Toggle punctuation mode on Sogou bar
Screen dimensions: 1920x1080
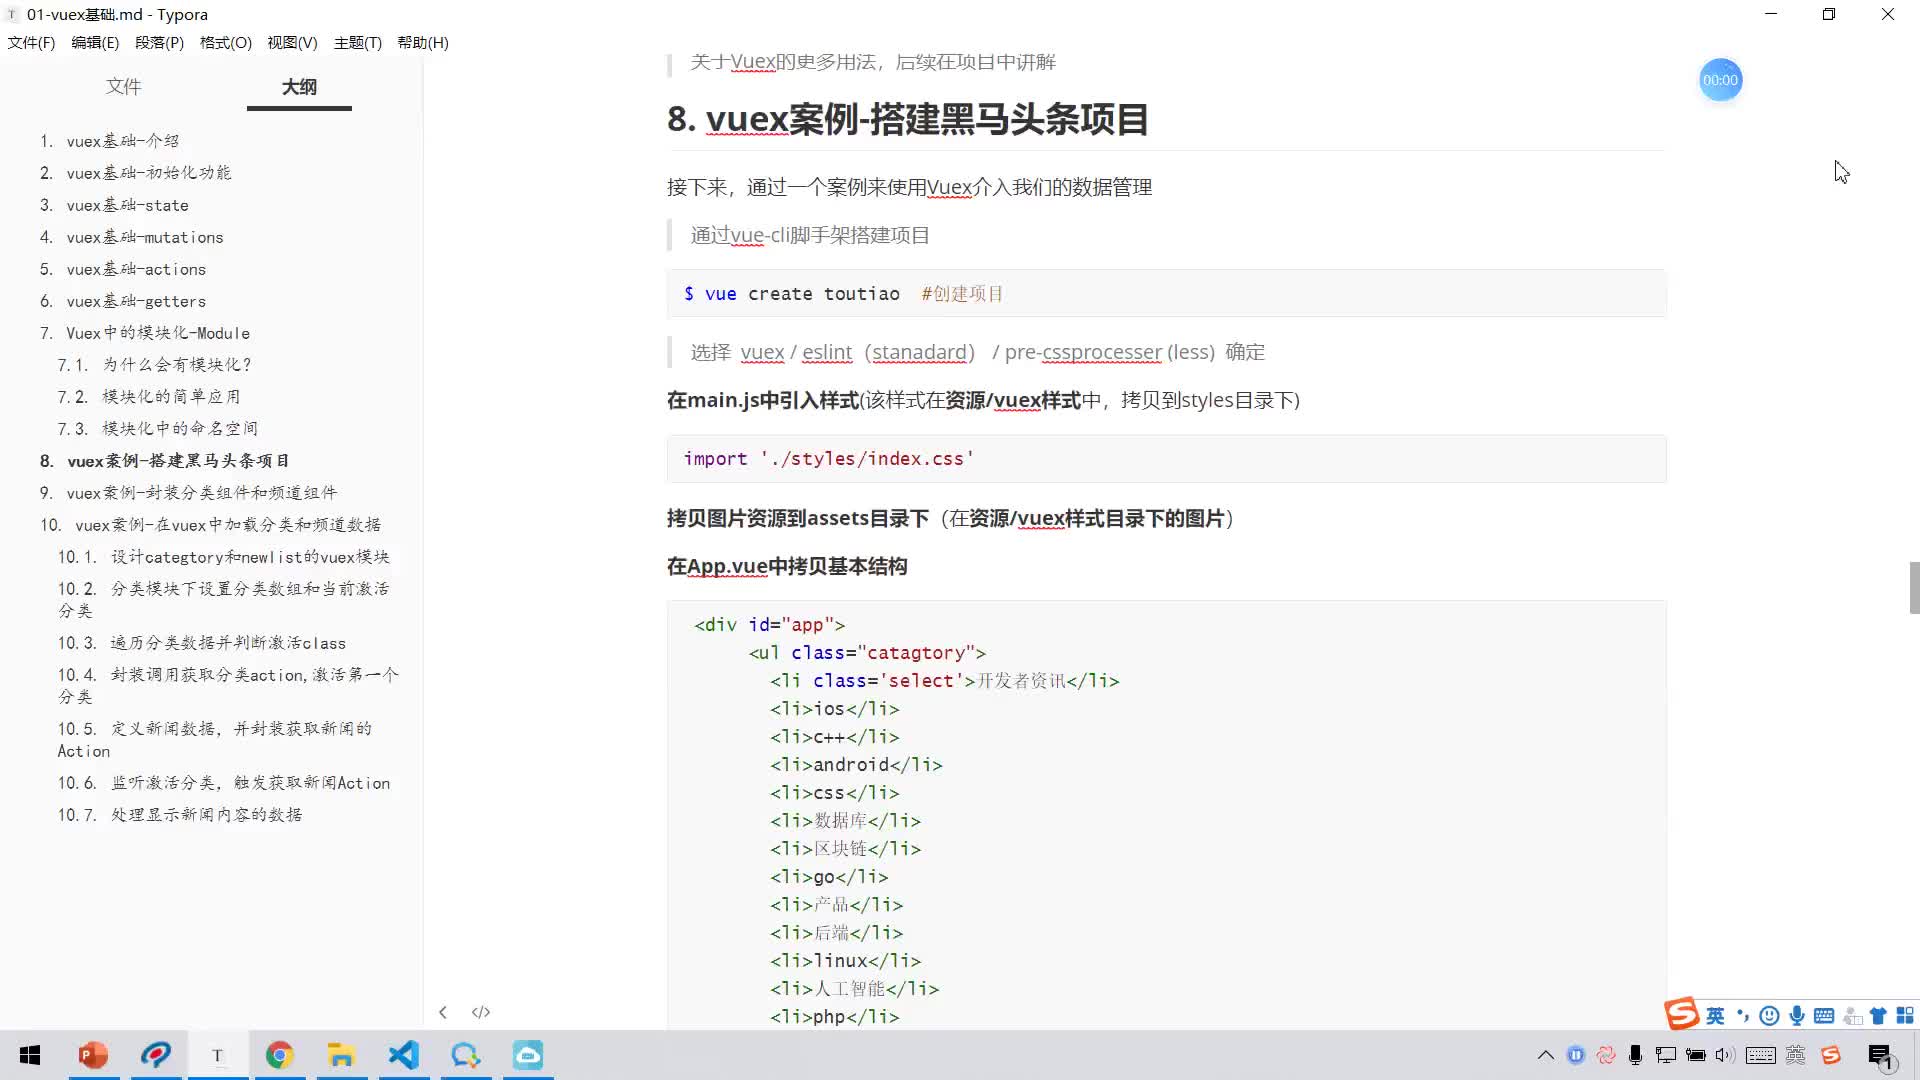1743,1016
